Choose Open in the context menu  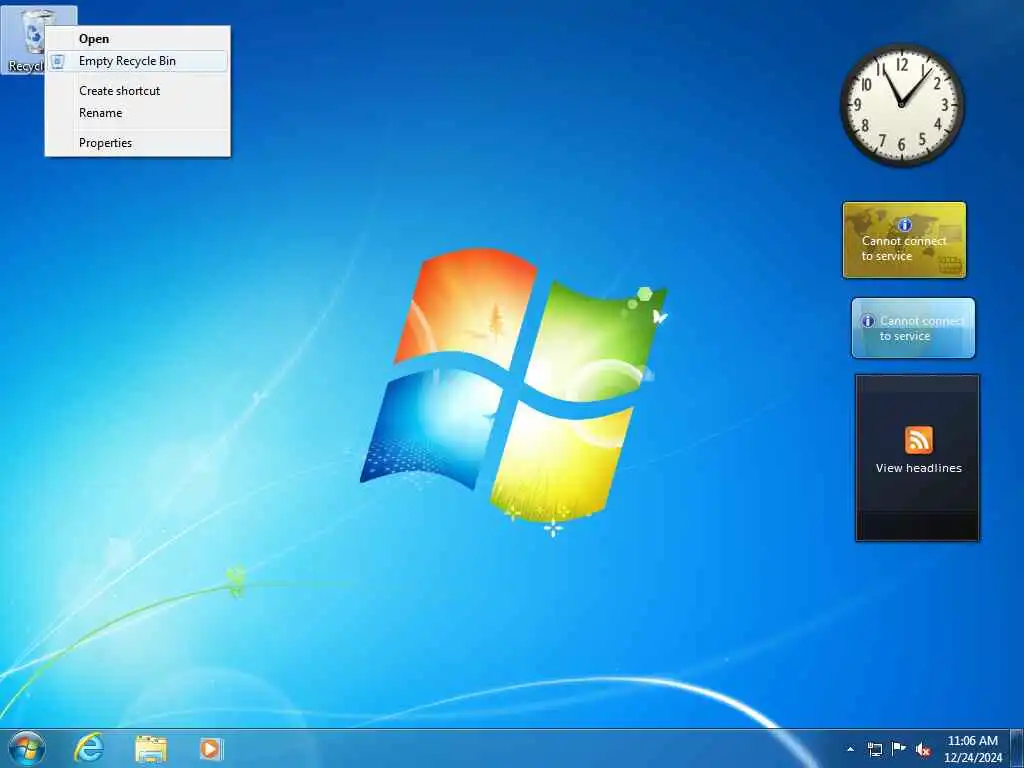pyautogui.click(x=94, y=39)
